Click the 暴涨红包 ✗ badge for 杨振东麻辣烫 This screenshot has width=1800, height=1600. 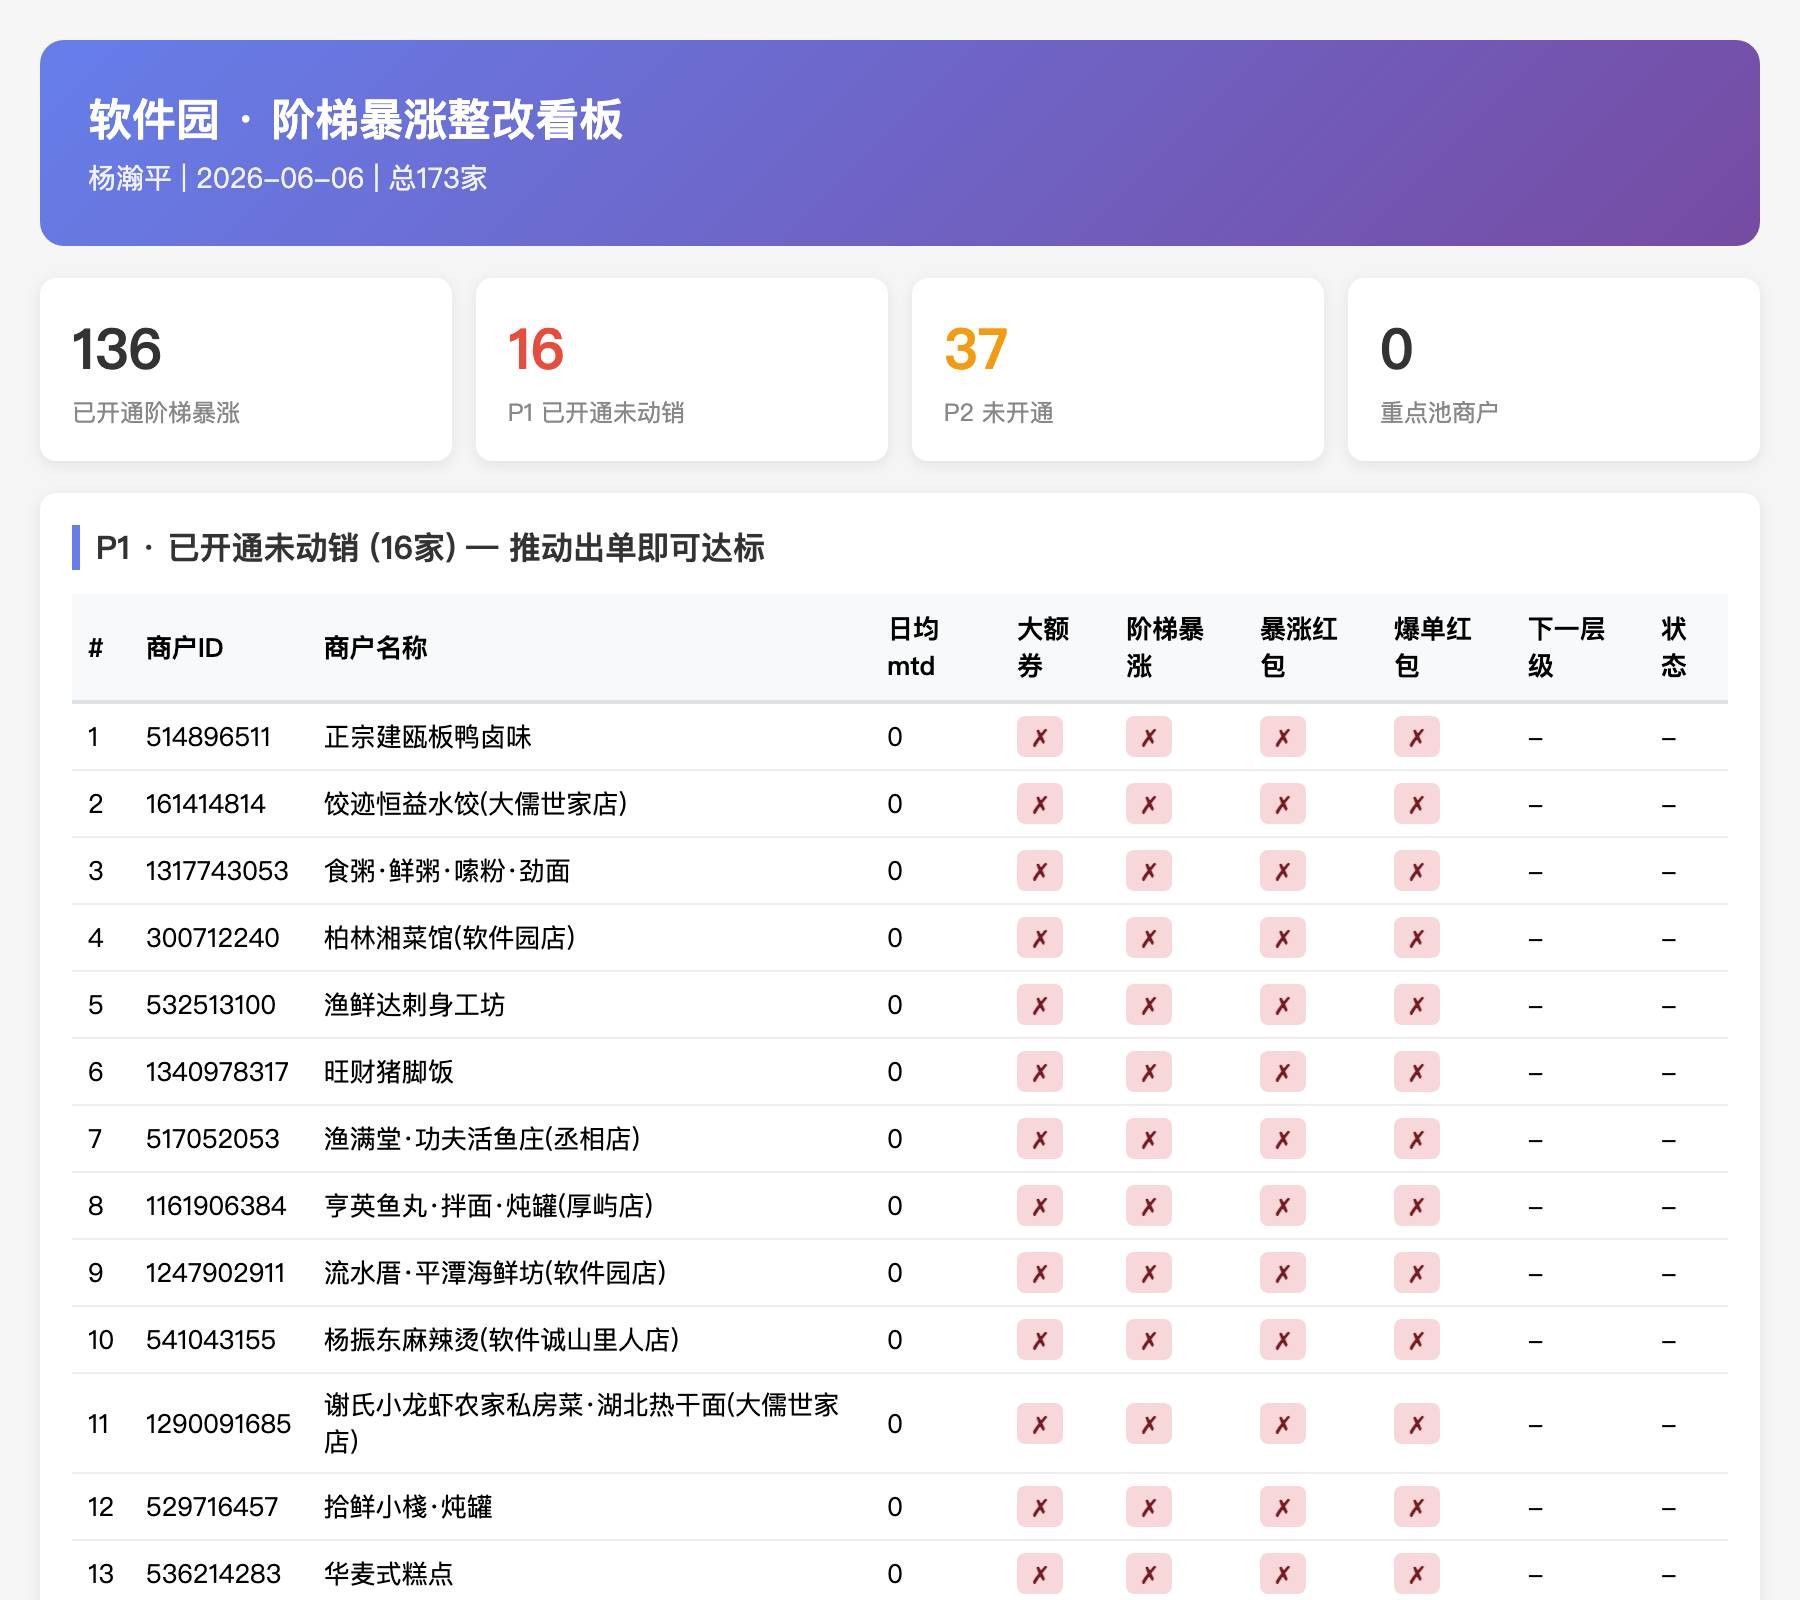[1283, 1340]
